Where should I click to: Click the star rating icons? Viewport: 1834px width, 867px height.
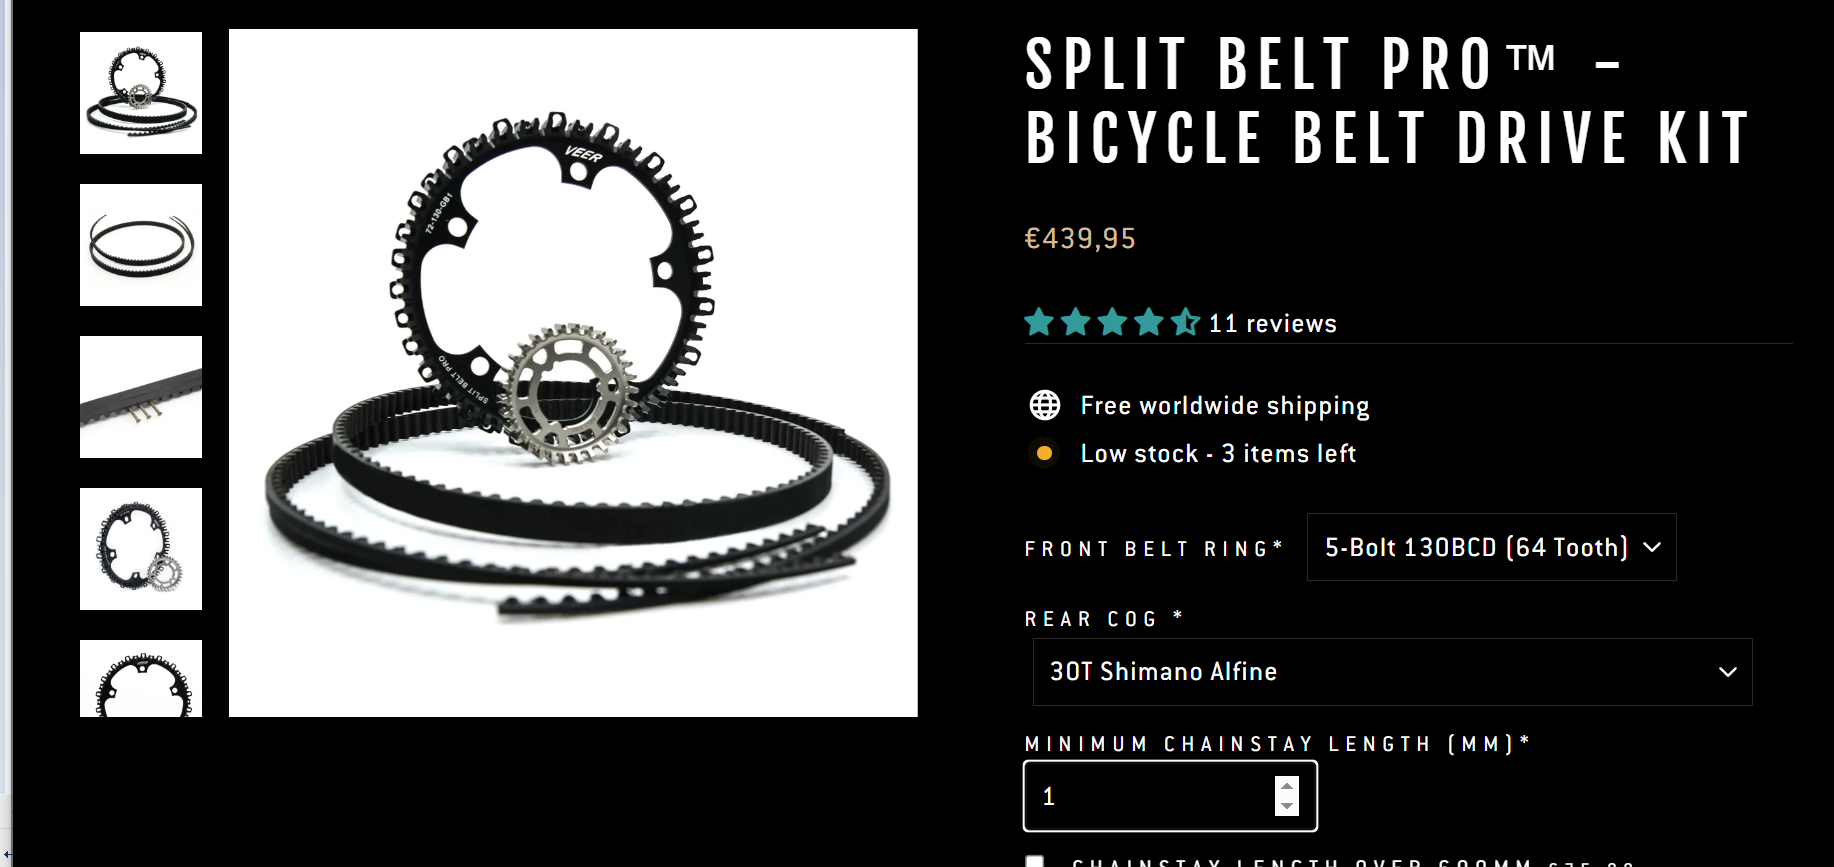tap(1112, 322)
